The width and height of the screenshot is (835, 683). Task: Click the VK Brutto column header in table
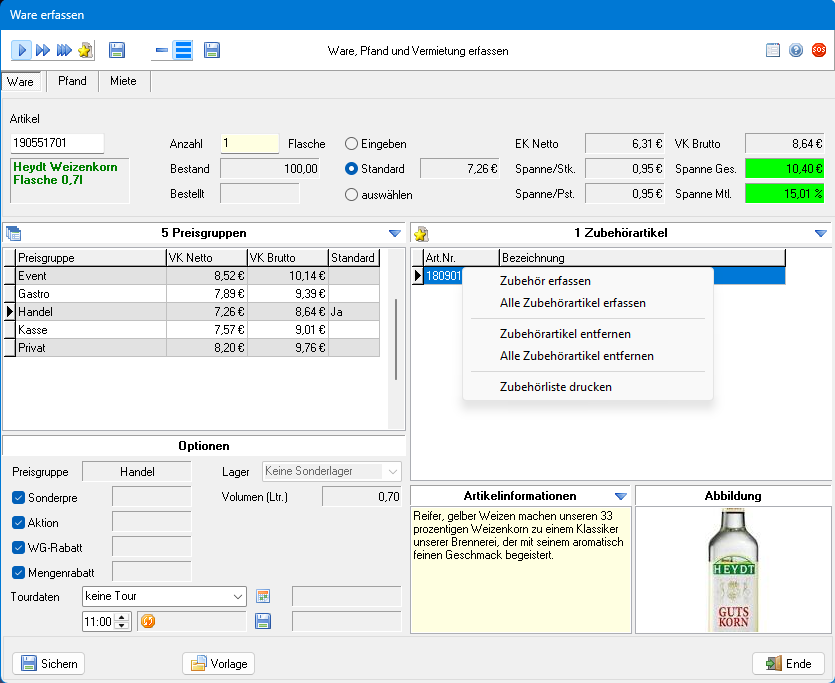(288, 258)
